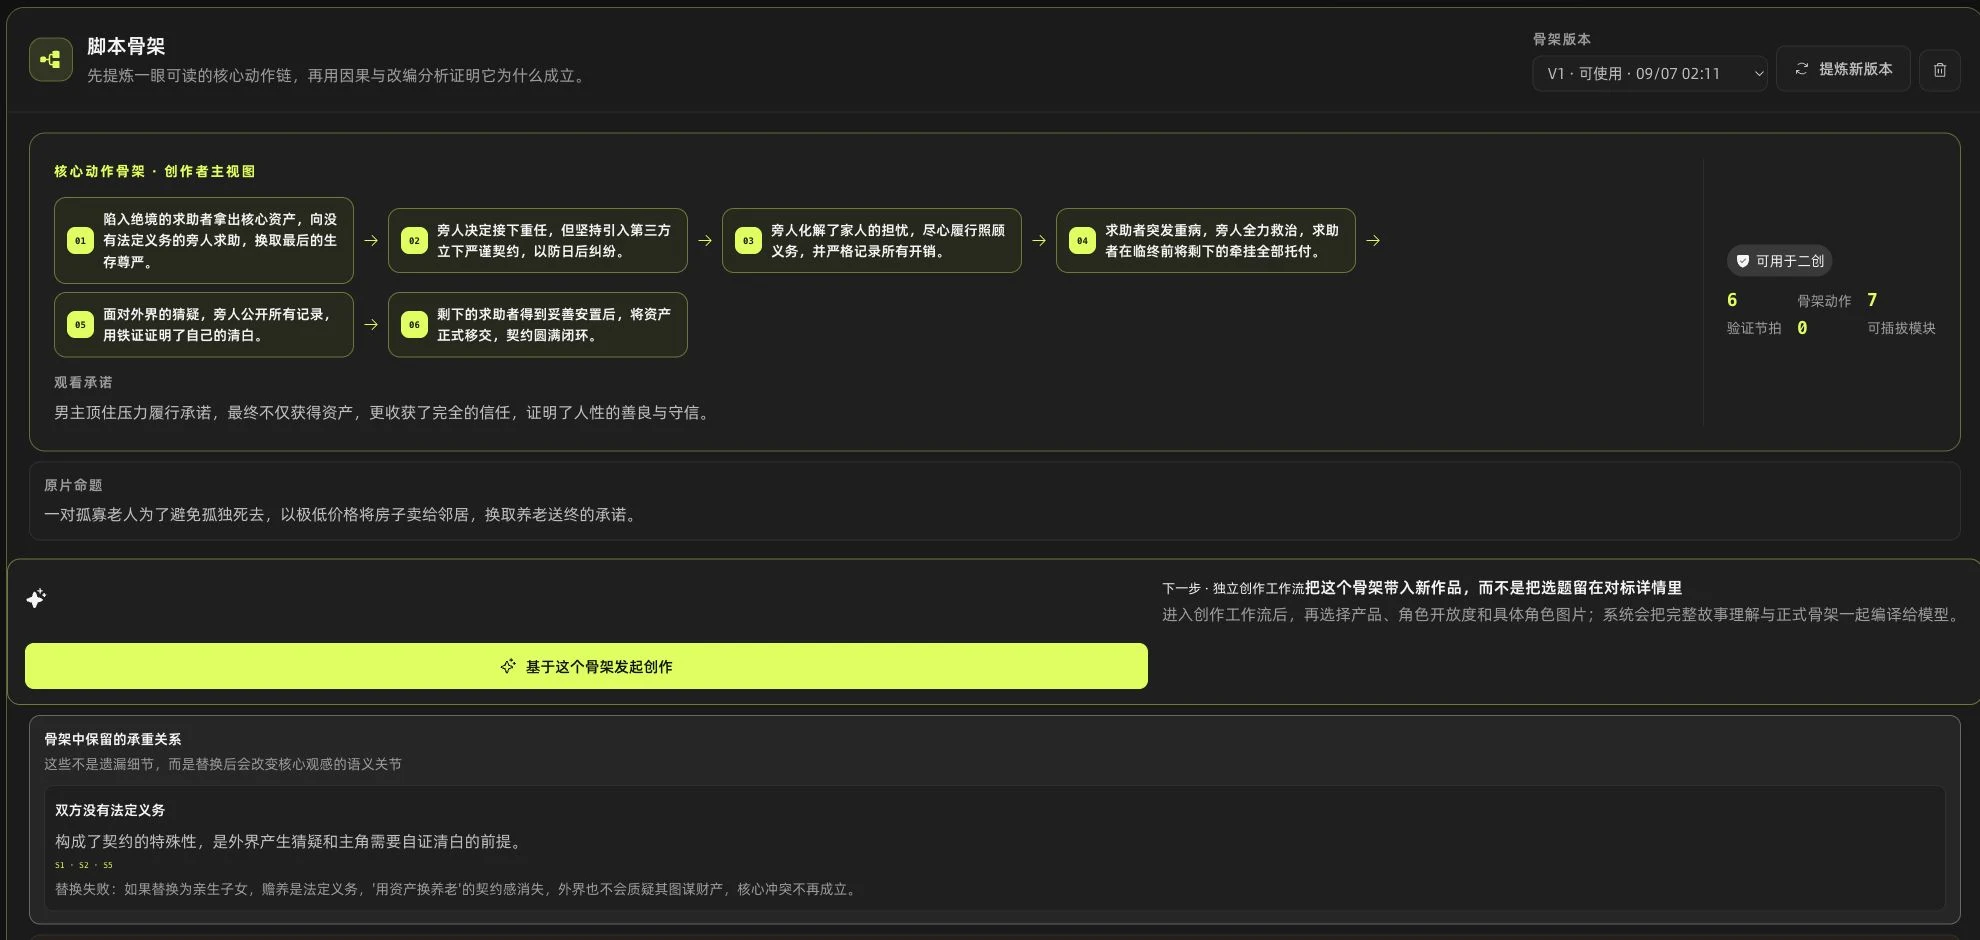This screenshot has height=940, width=1980.
Task: Click the 可插拔模块 label
Action: 1901,328
